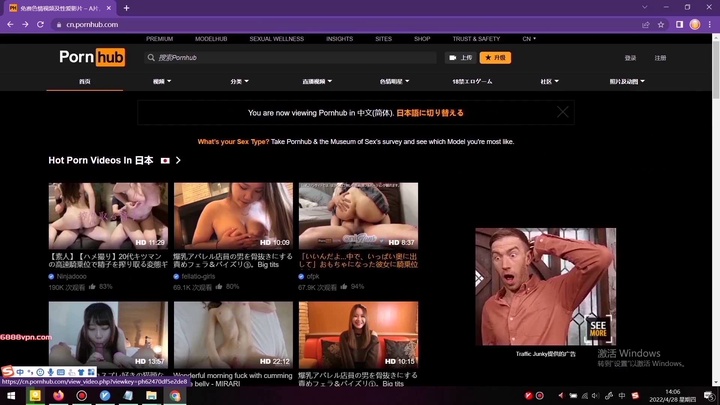Click the 登录 login link
Image resolution: width=720 pixels, height=405 pixels.
click(x=630, y=58)
